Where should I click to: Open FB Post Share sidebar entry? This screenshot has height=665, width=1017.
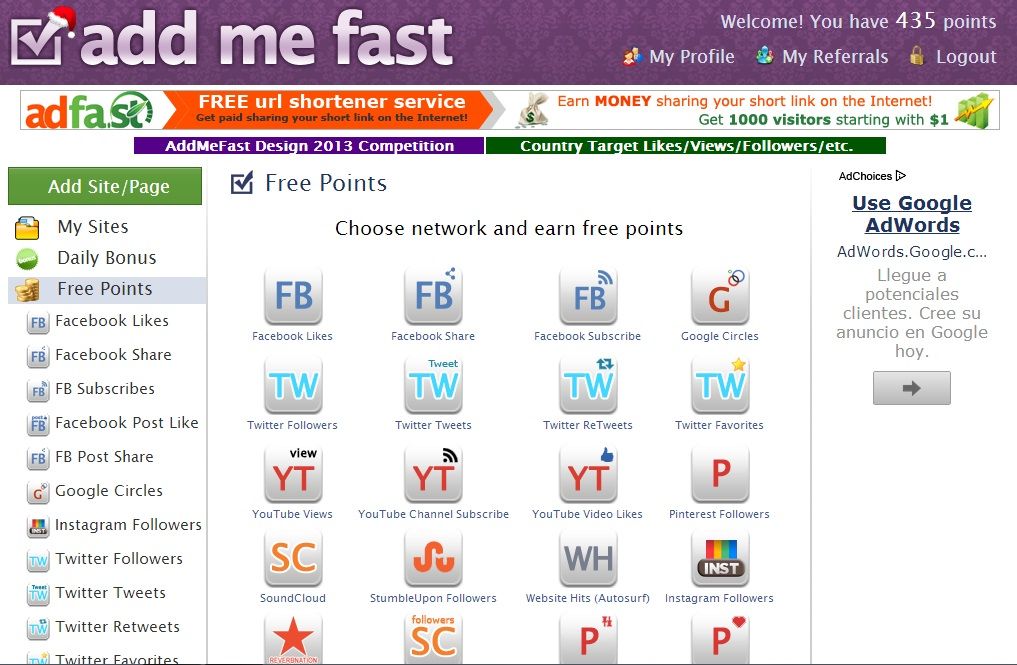(x=104, y=457)
